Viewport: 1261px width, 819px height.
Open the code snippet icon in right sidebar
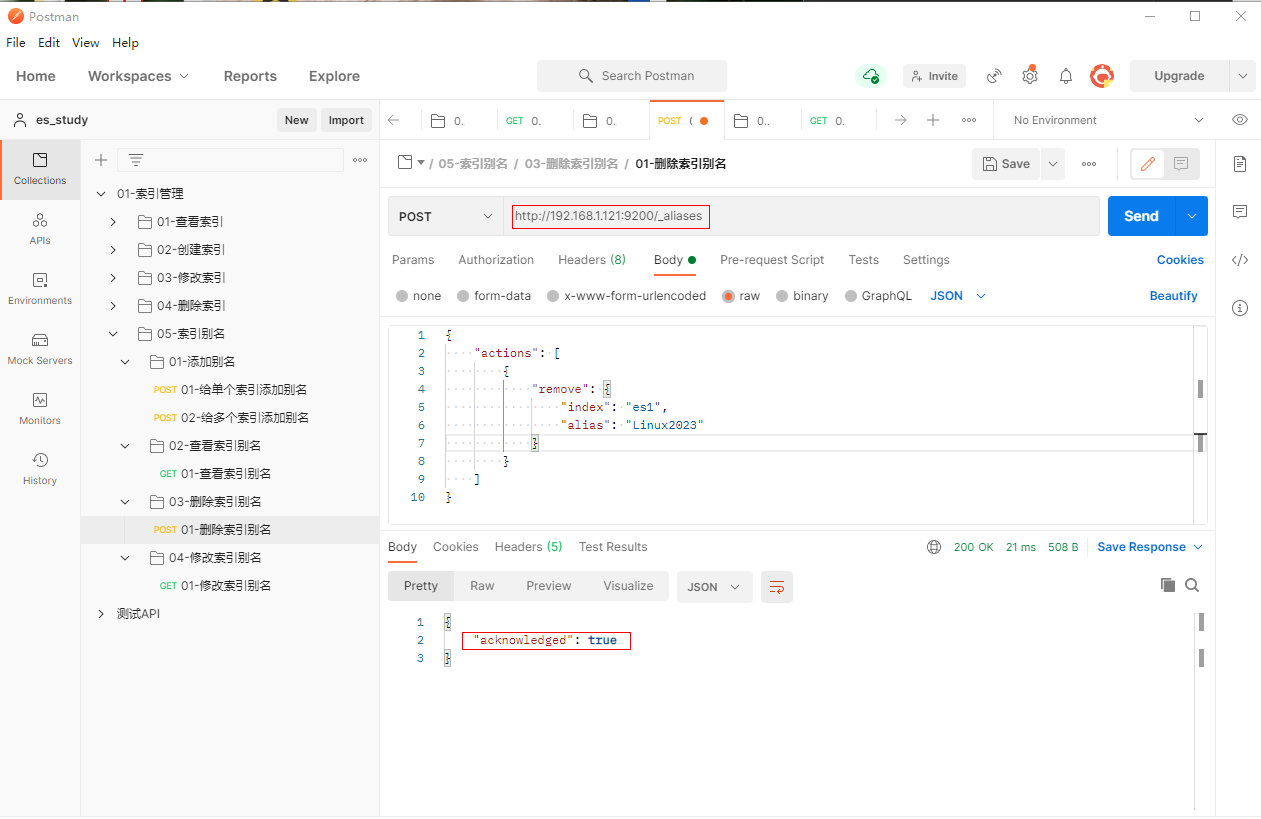click(x=1240, y=260)
